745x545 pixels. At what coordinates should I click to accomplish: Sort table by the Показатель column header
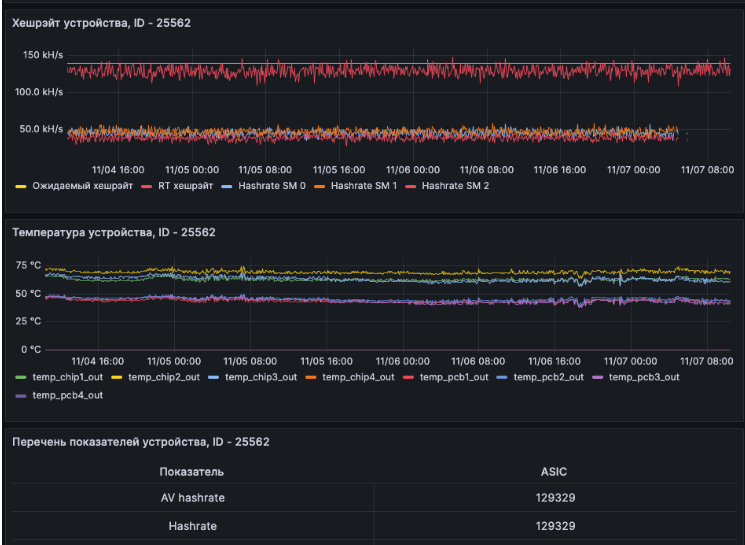[x=192, y=471]
